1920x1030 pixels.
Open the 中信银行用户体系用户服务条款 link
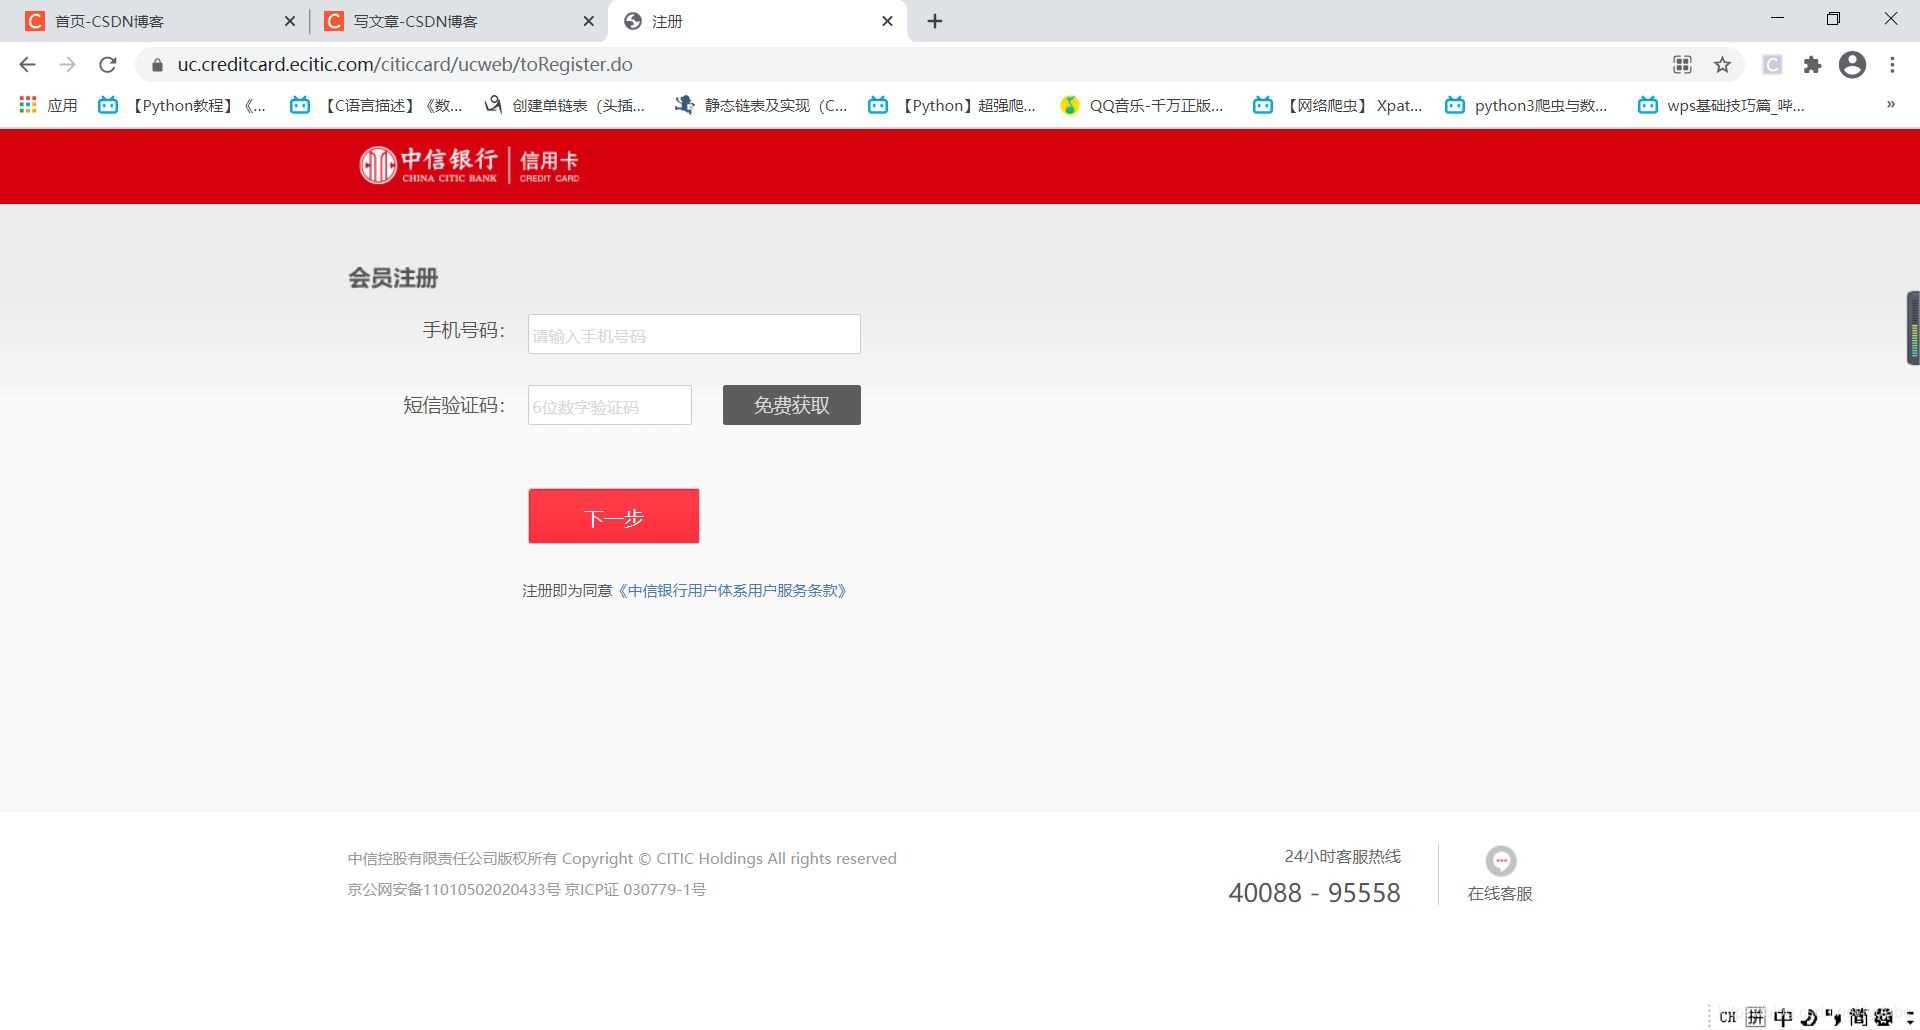[733, 590]
